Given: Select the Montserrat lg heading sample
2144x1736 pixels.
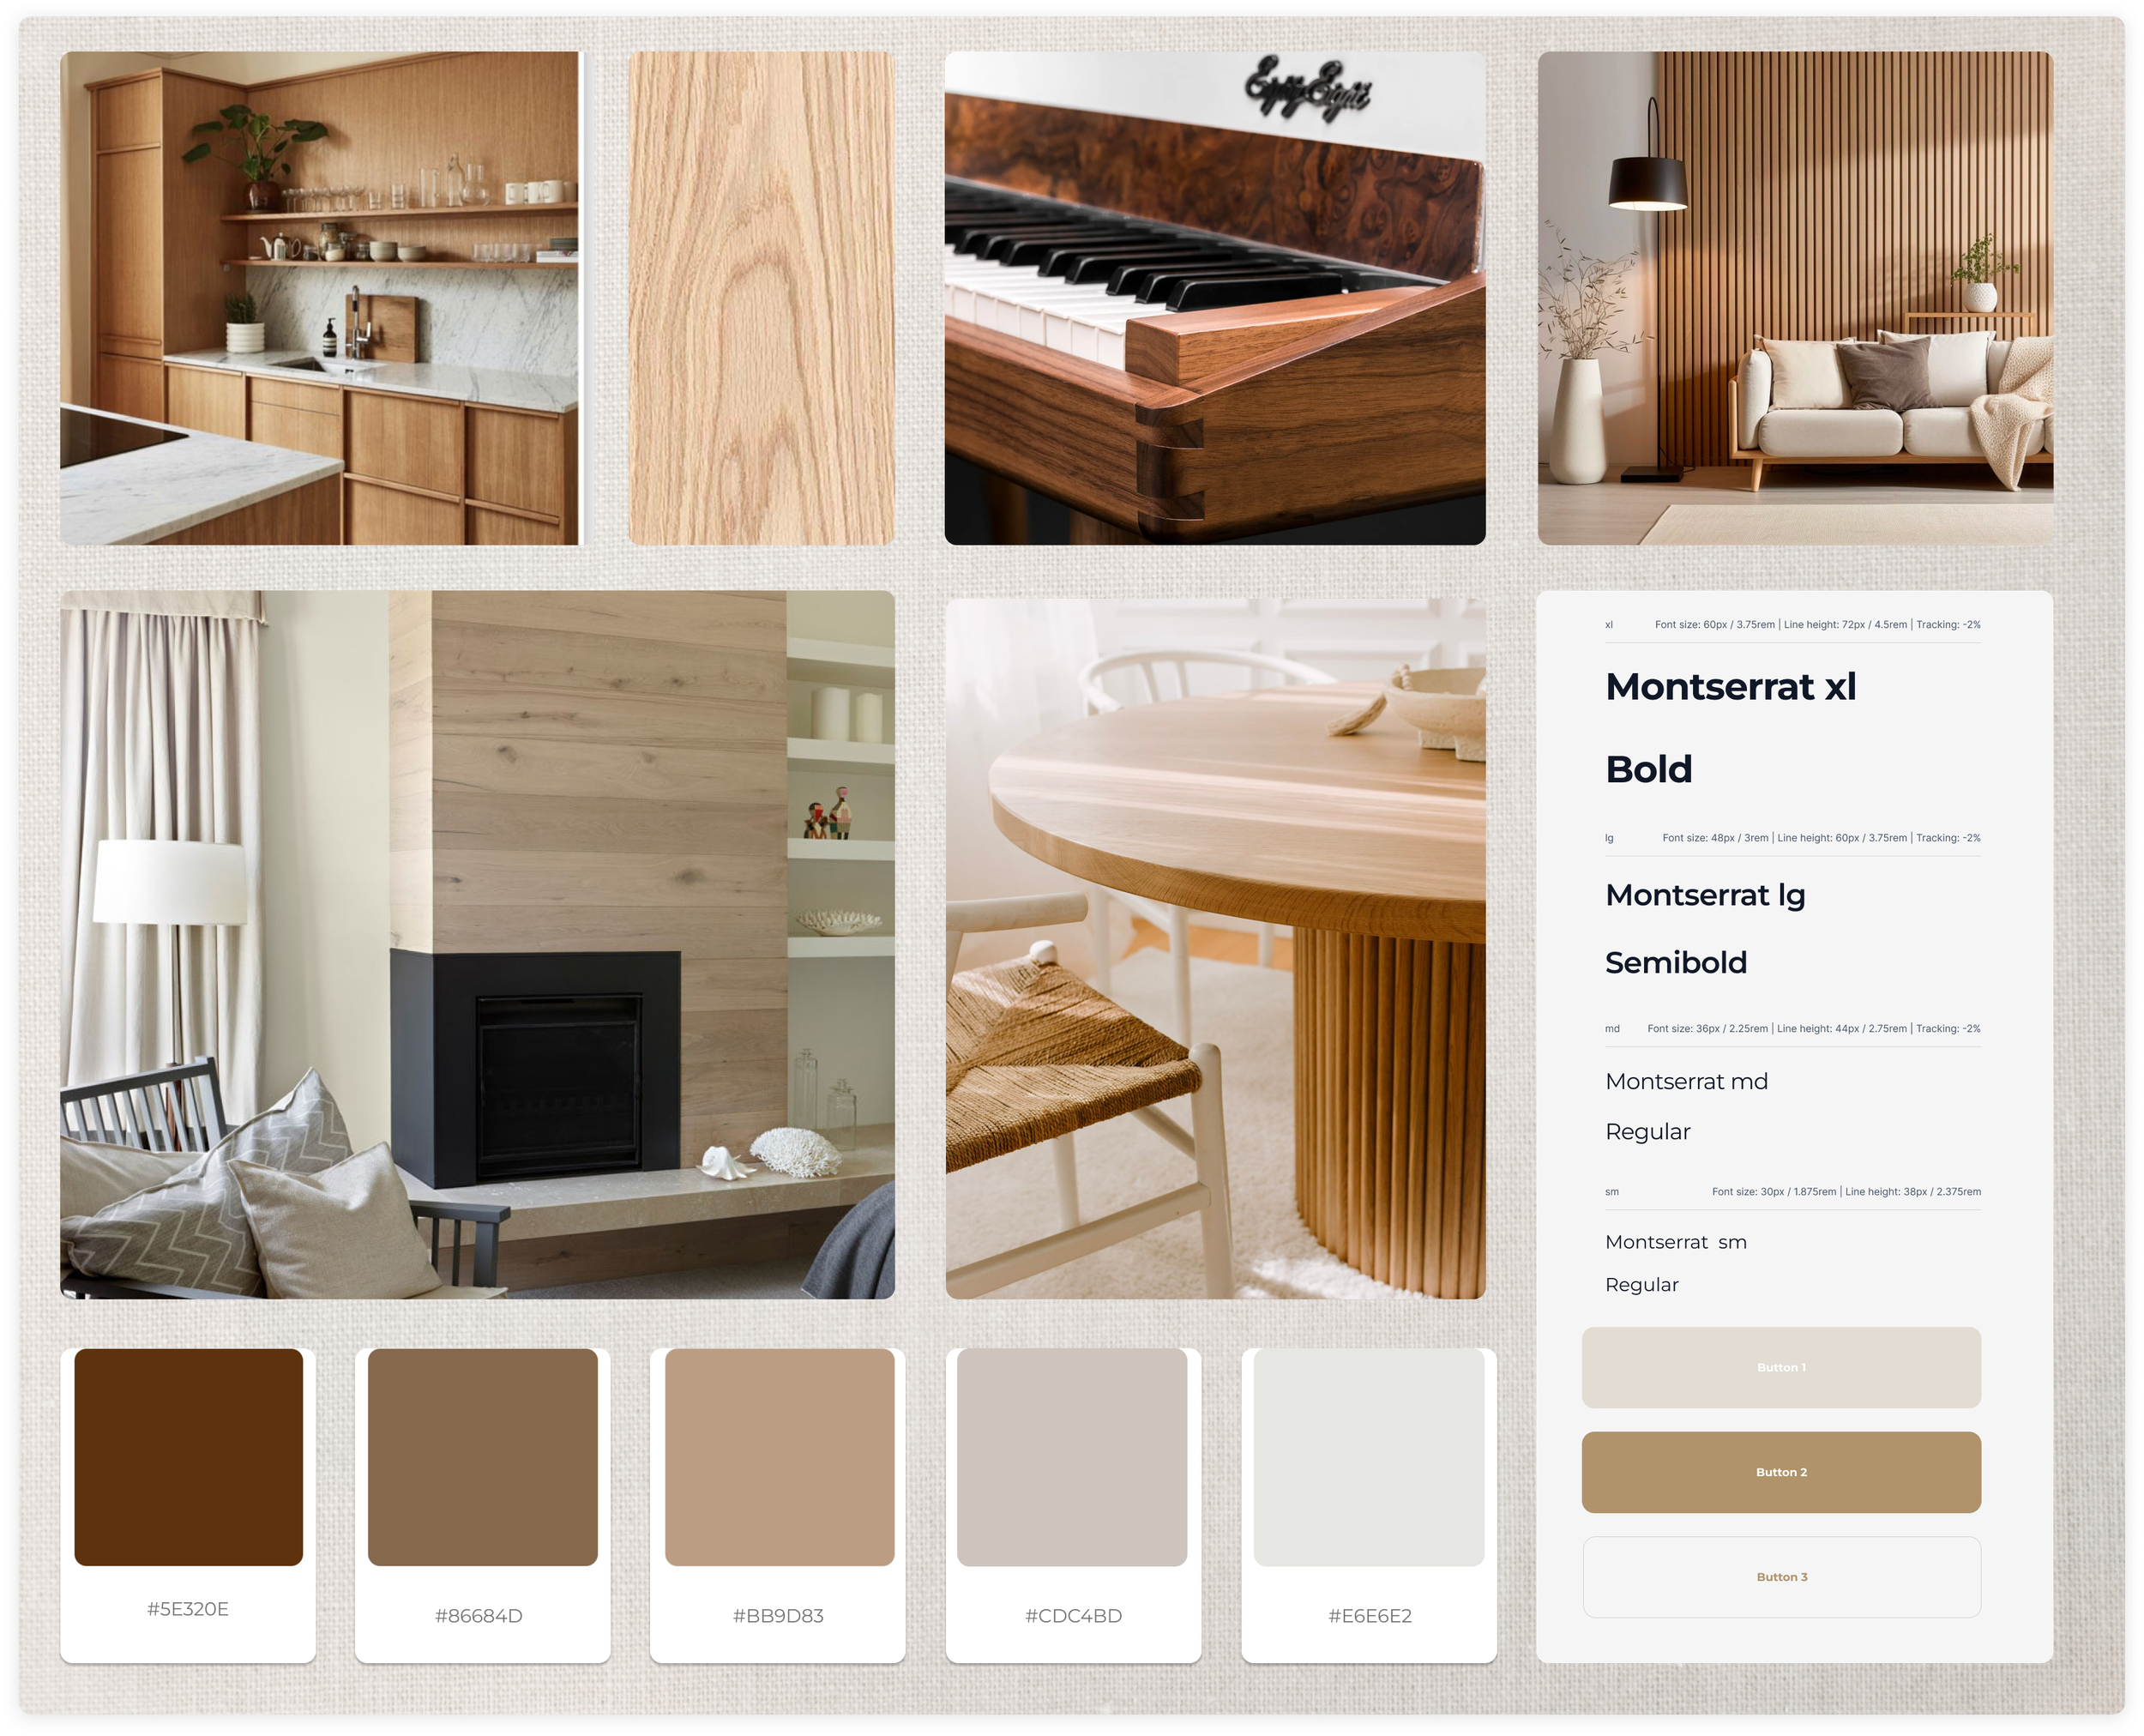Looking at the screenshot, I should pos(1704,895).
